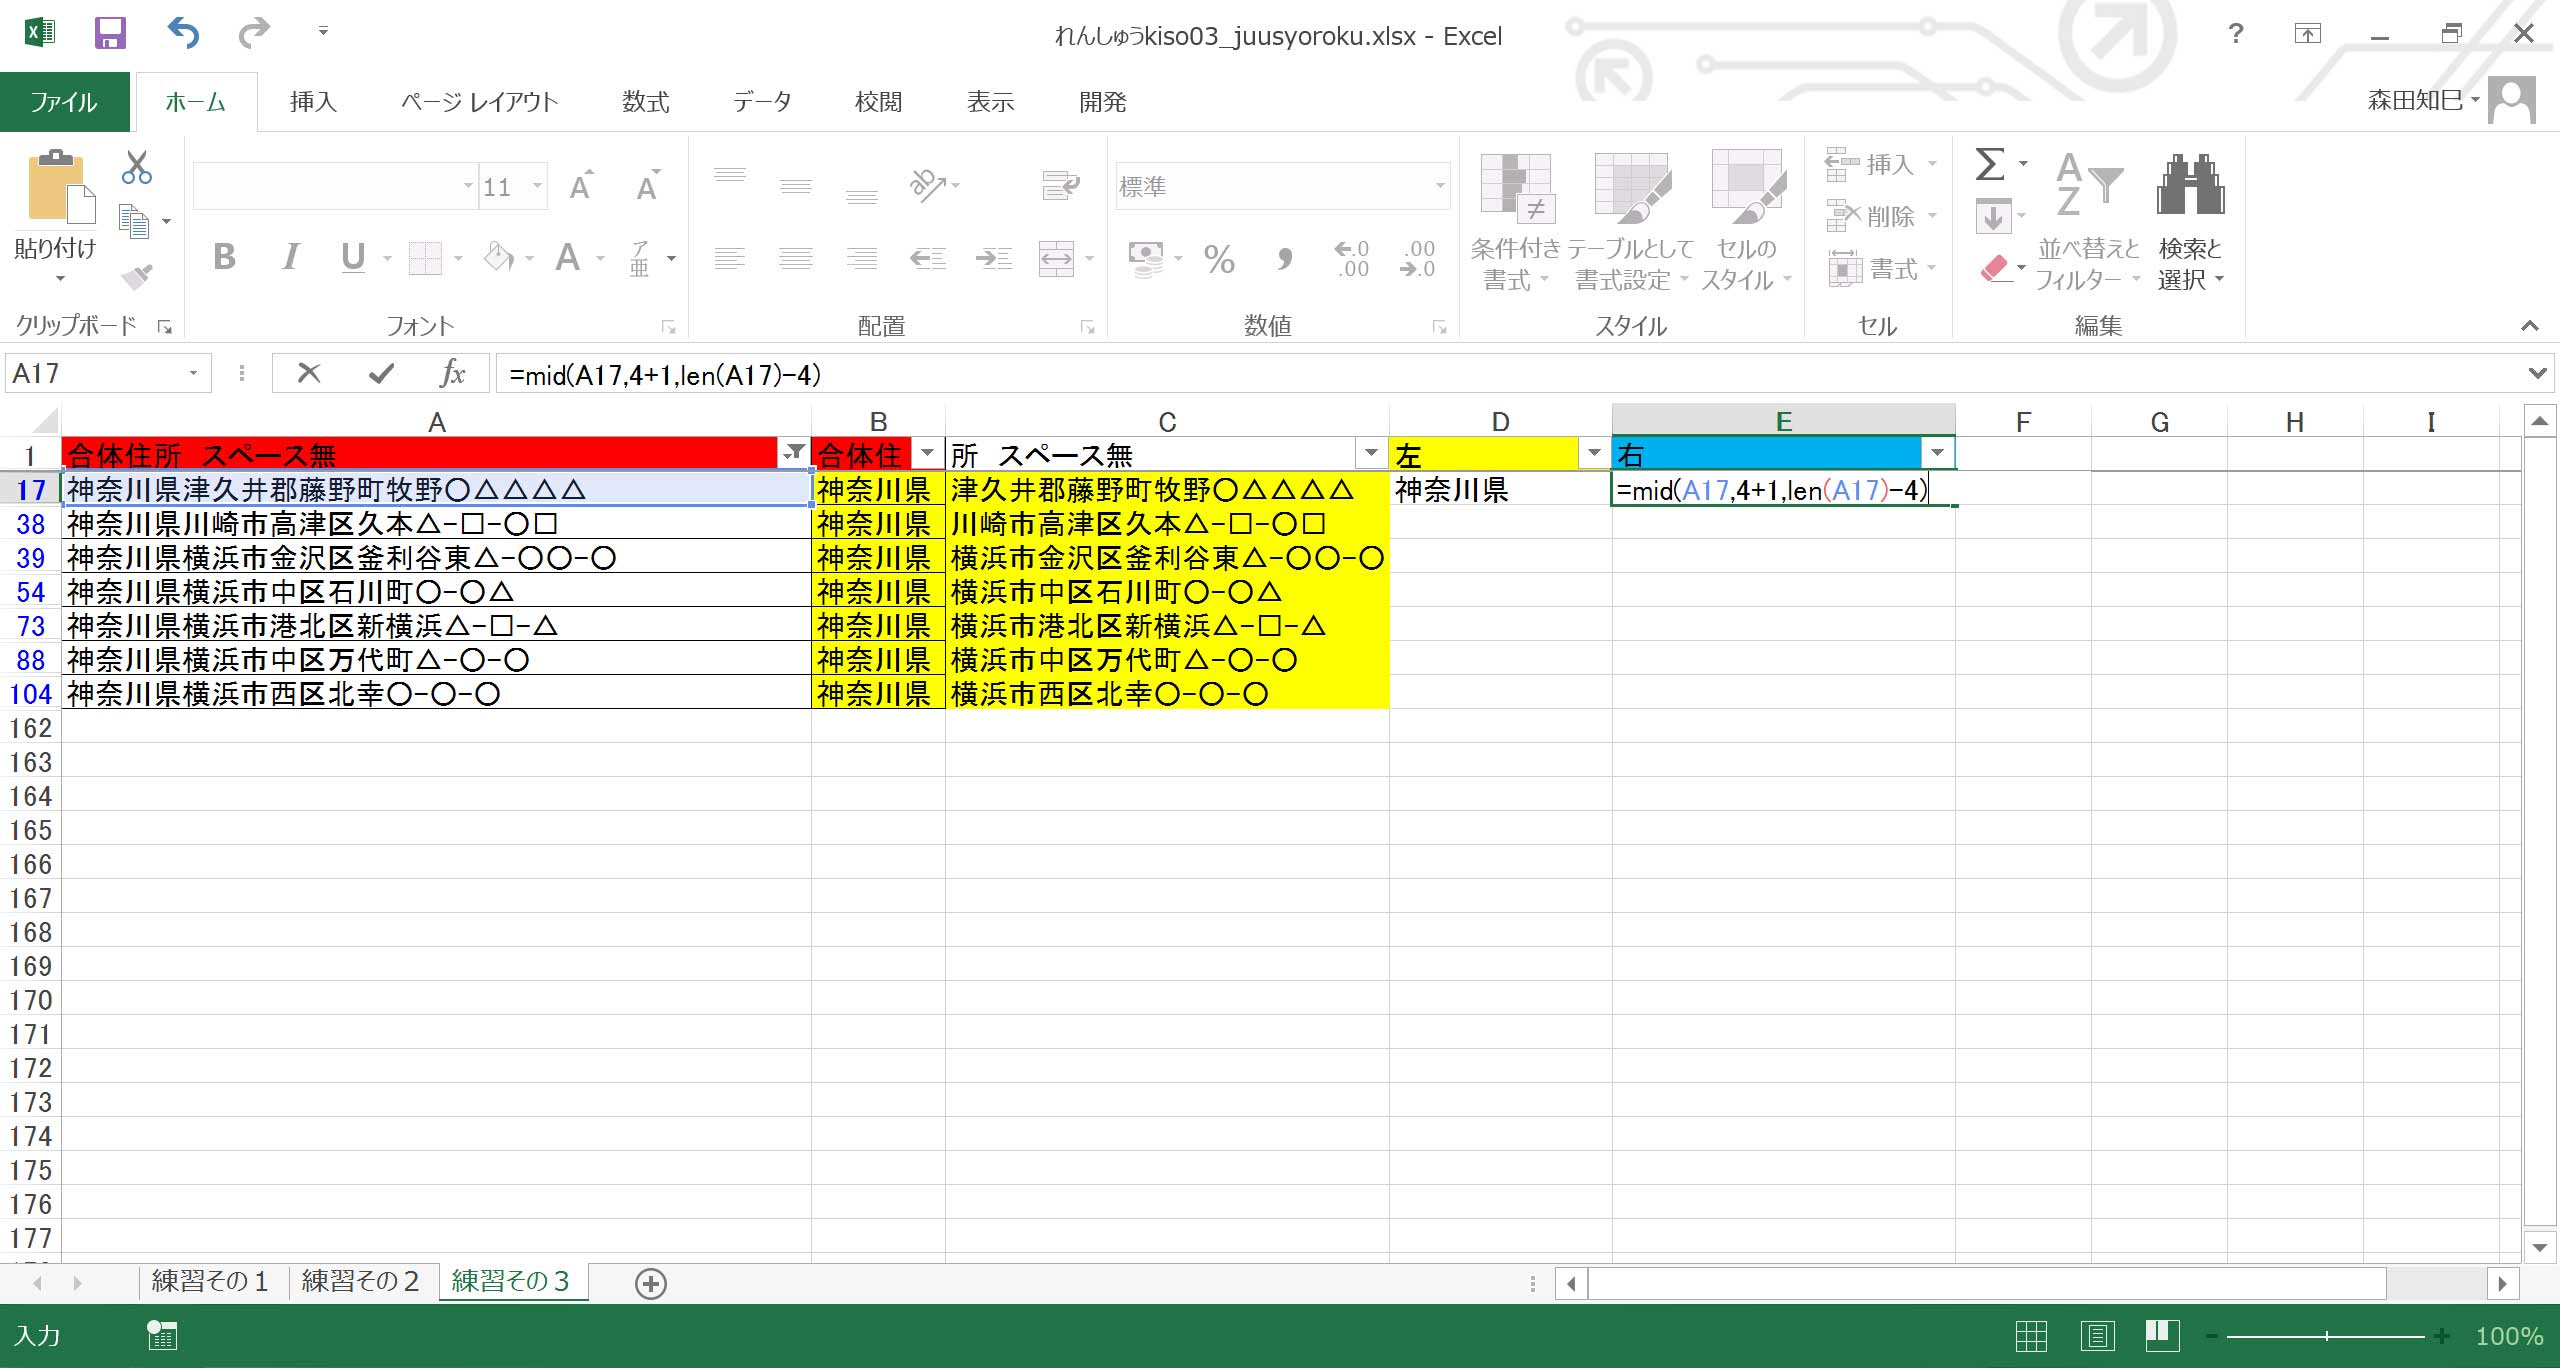2560x1368 pixels.
Task: Open the filter dropdown for 左 column
Action: coord(1594,453)
